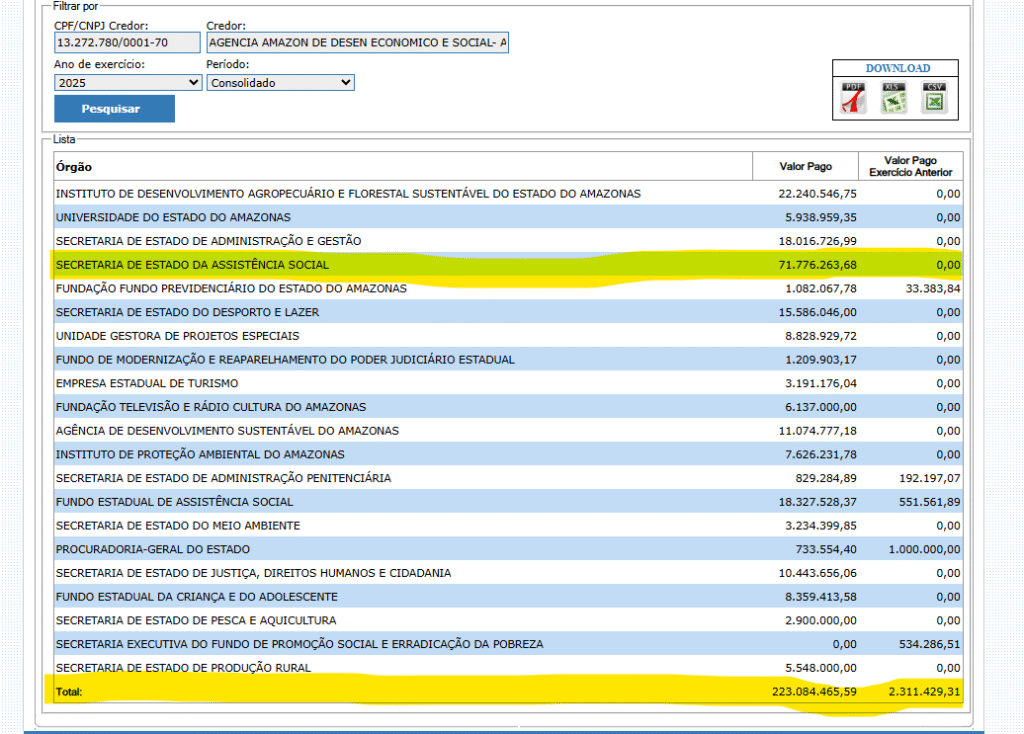Focus the CPF/CNPJ Credor input field
This screenshot has width=1024, height=734.
tap(127, 42)
